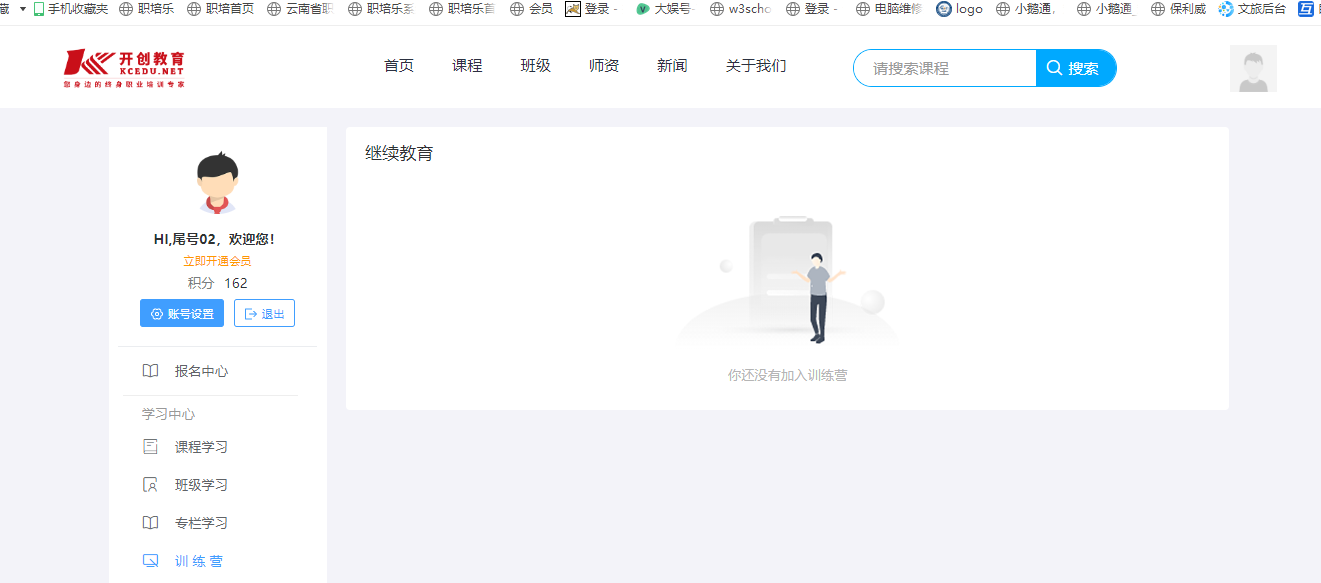The height and width of the screenshot is (583, 1321).
Task: Click the icon beside 班级学习
Action: pos(150,485)
